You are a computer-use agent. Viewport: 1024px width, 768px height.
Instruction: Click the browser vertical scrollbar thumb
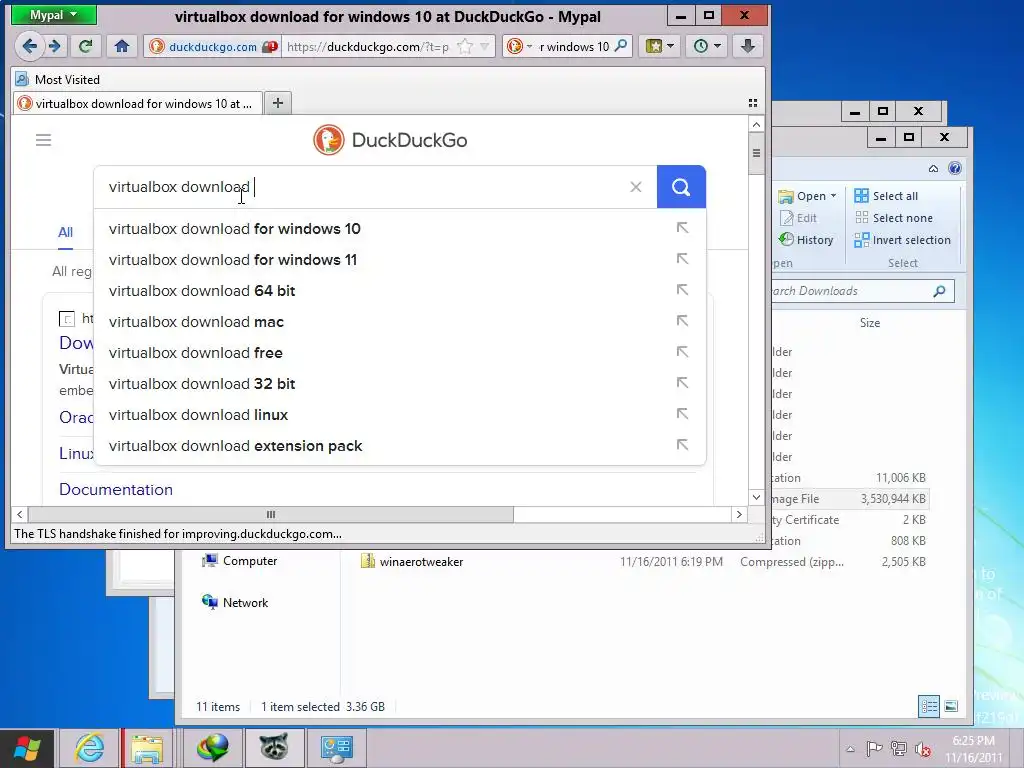pos(756,154)
